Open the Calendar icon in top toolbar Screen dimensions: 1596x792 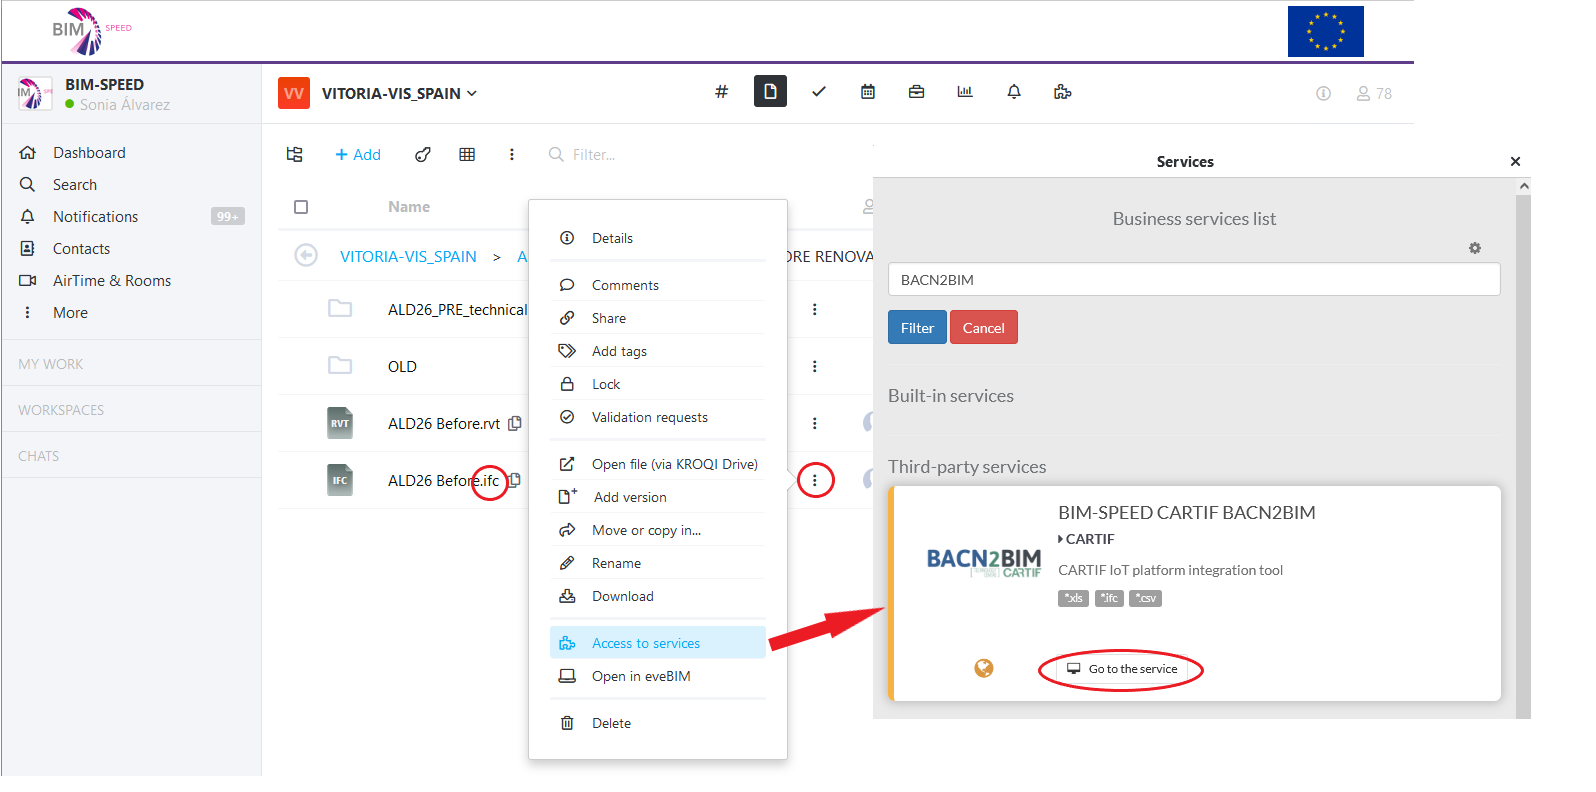tap(868, 92)
